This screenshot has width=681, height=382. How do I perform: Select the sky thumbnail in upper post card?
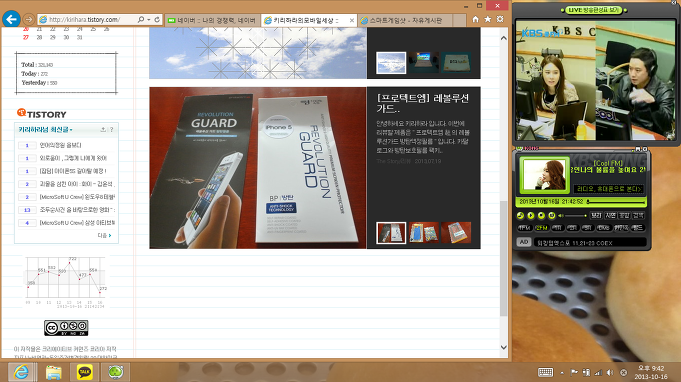pos(391,63)
